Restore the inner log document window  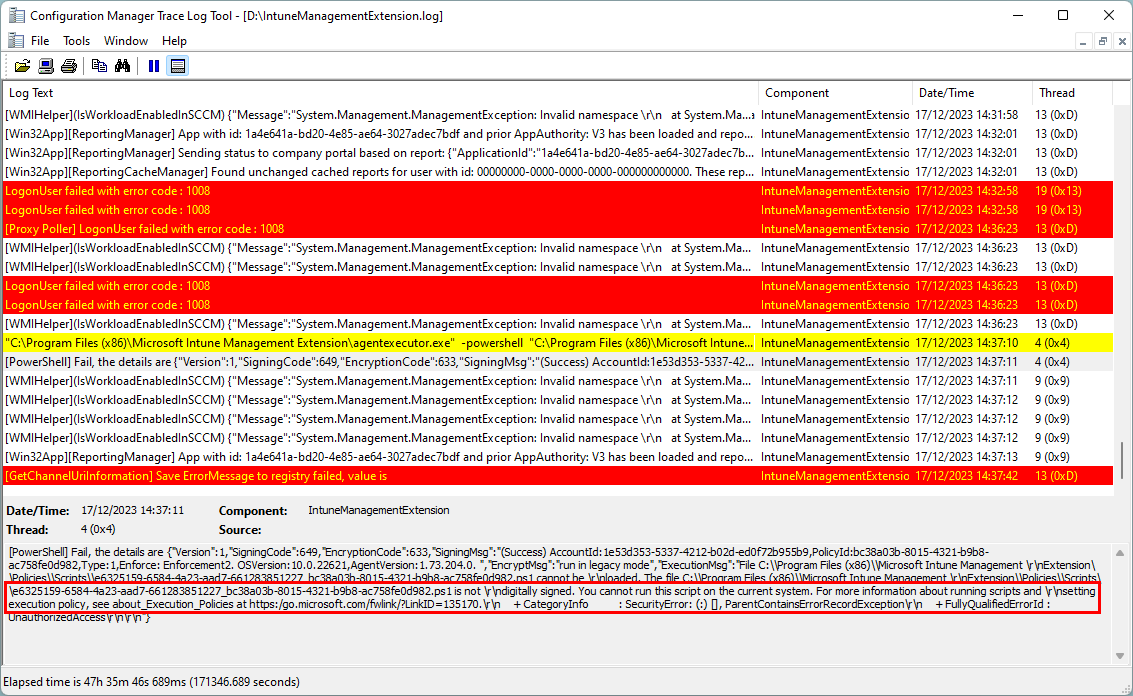(x=1102, y=41)
